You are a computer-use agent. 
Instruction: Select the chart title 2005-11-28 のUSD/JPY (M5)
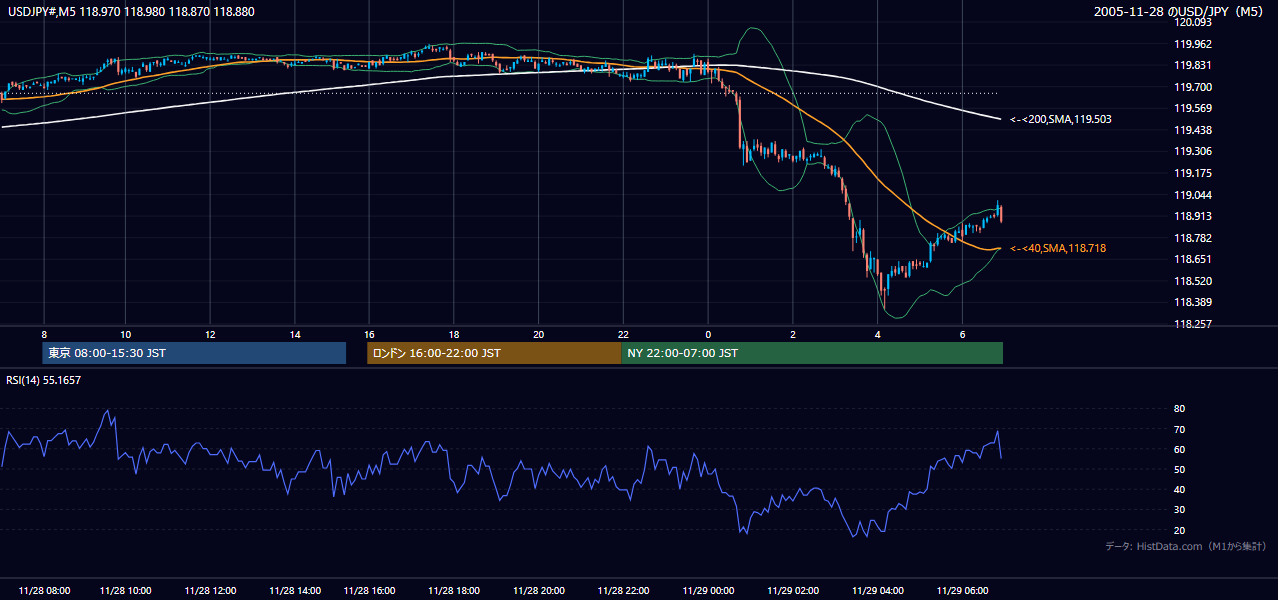point(1180,11)
